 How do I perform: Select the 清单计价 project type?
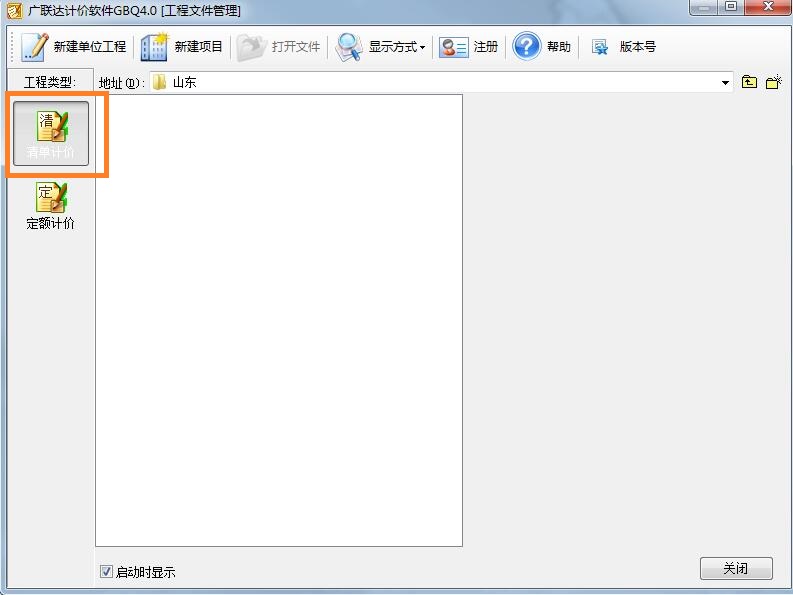click(x=51, y=134)
